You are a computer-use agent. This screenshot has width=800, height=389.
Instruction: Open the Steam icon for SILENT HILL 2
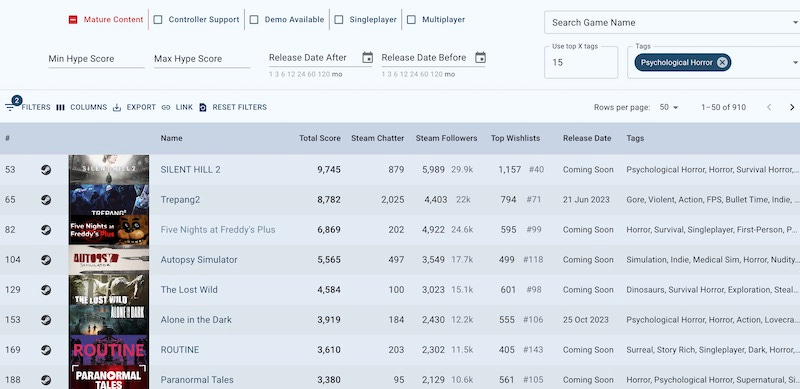(46, 169)
